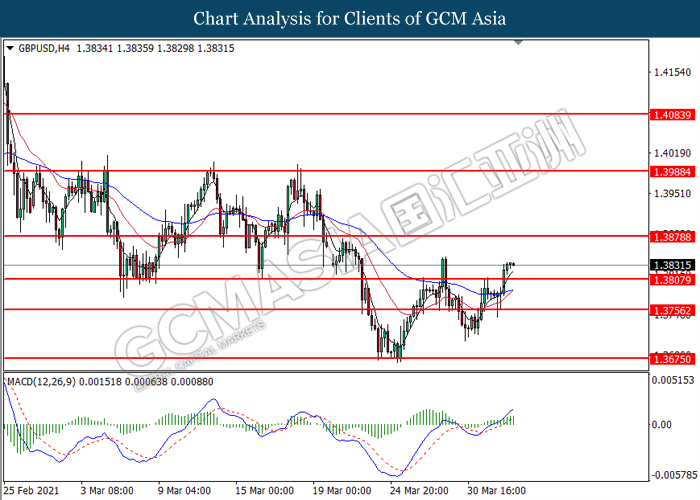The width and height of the screenshot is (700, 500).
Task: Click the 1.39510 price axis value
Action: (x=672, y=193)
